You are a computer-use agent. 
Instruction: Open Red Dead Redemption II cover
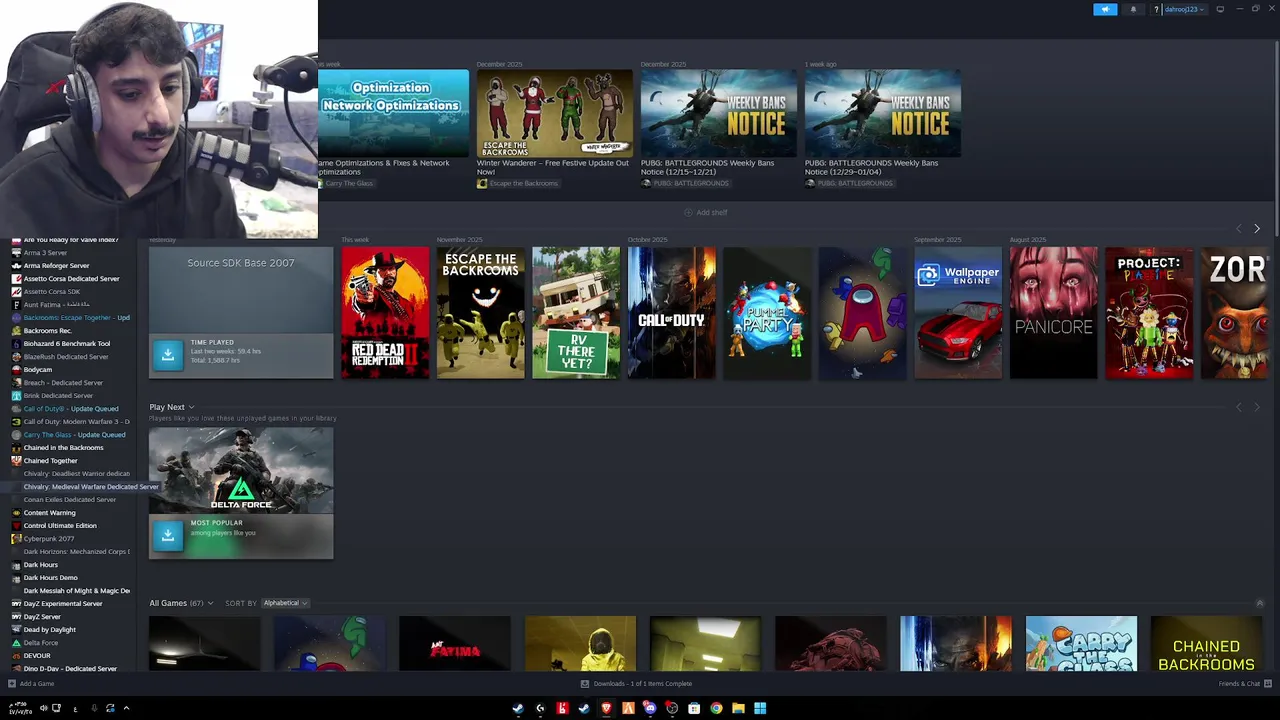click(x=385, y=313)
